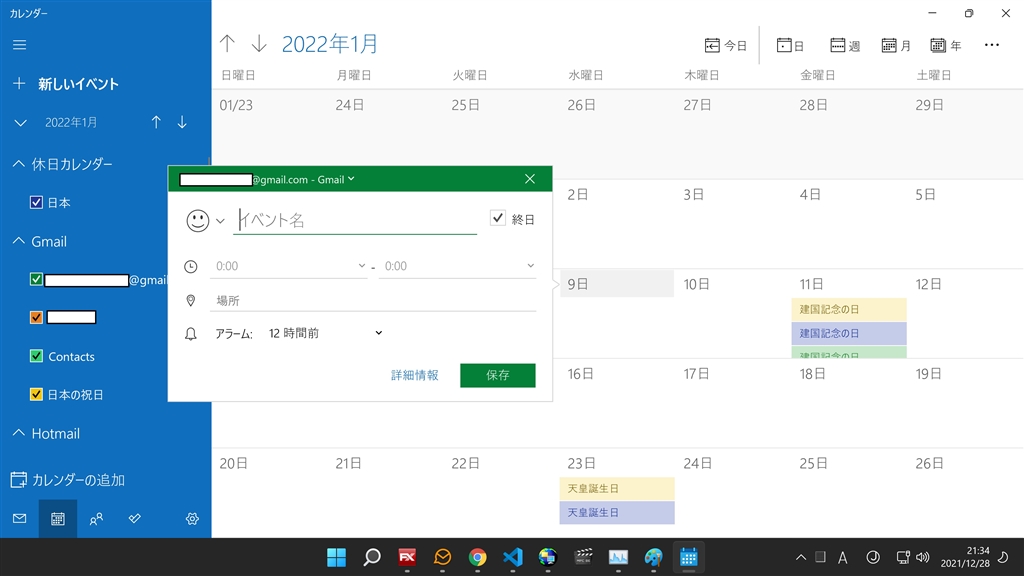Go to next month in sidebar

pyautogui.click(x=182, y=122)
